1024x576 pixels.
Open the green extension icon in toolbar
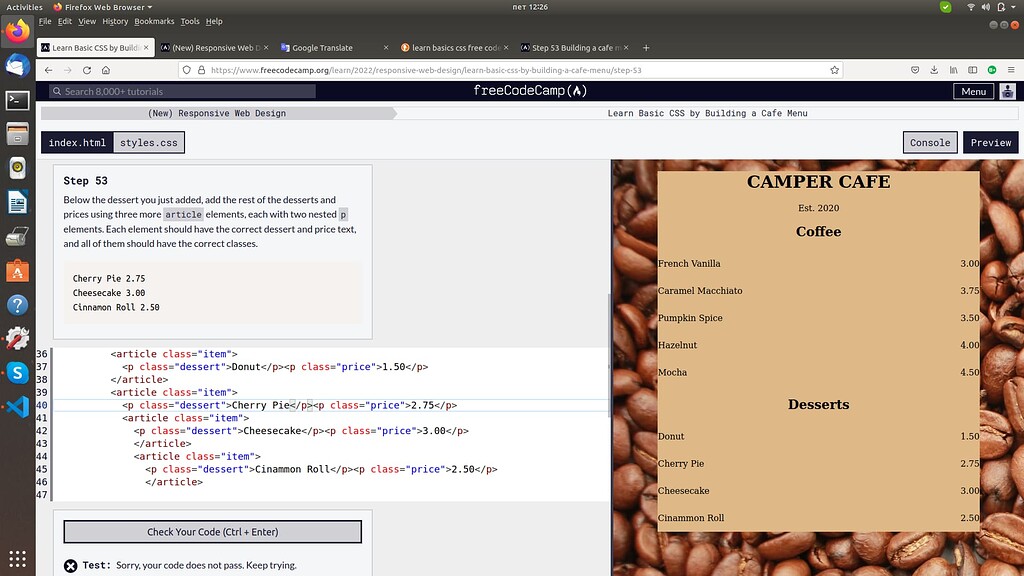(x=992, y=70)
